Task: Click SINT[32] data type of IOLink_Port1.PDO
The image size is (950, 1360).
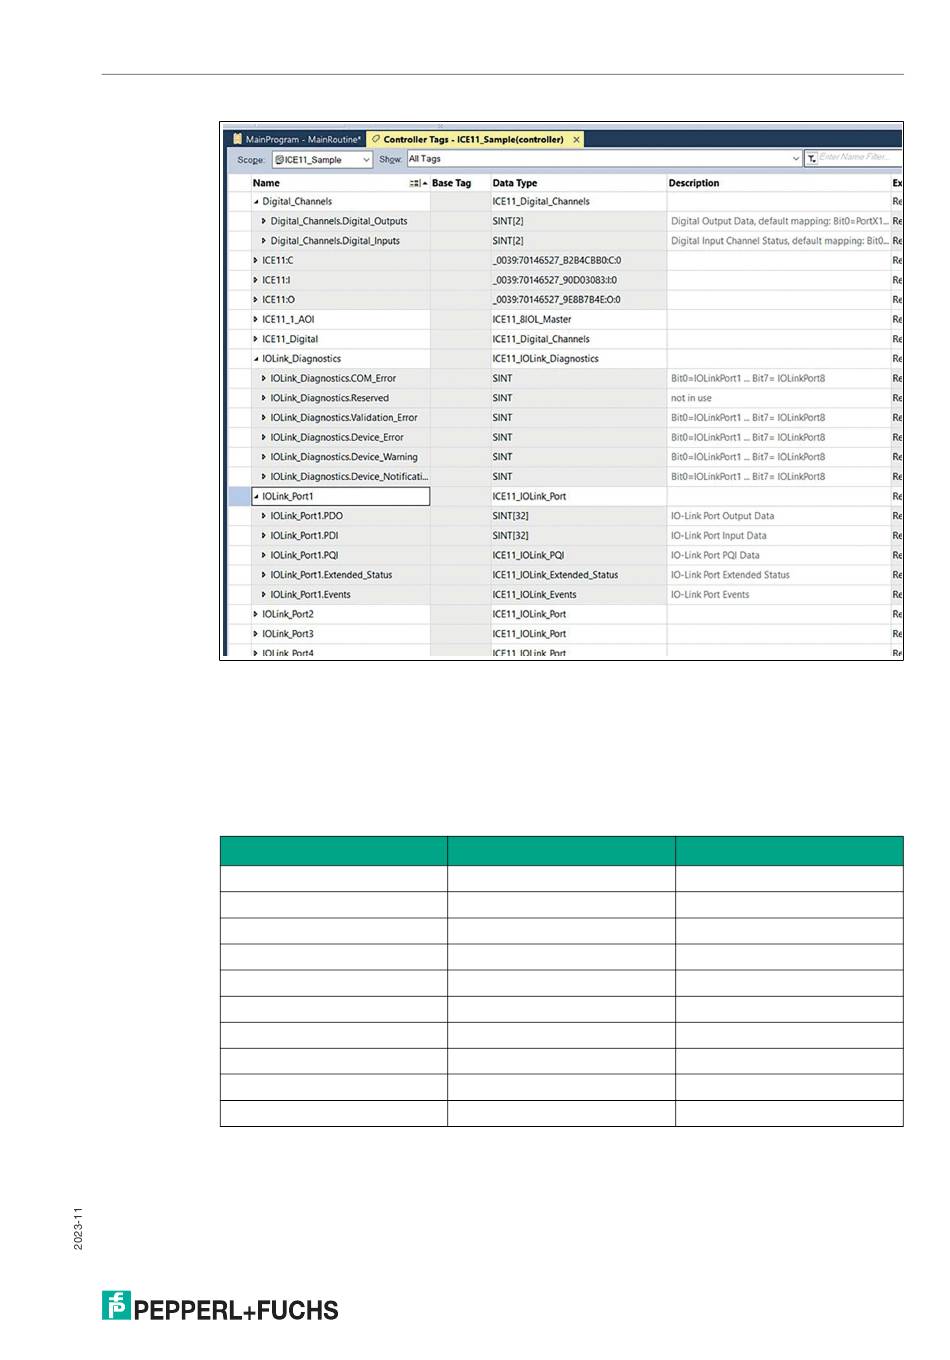Action: pos(511,516)
